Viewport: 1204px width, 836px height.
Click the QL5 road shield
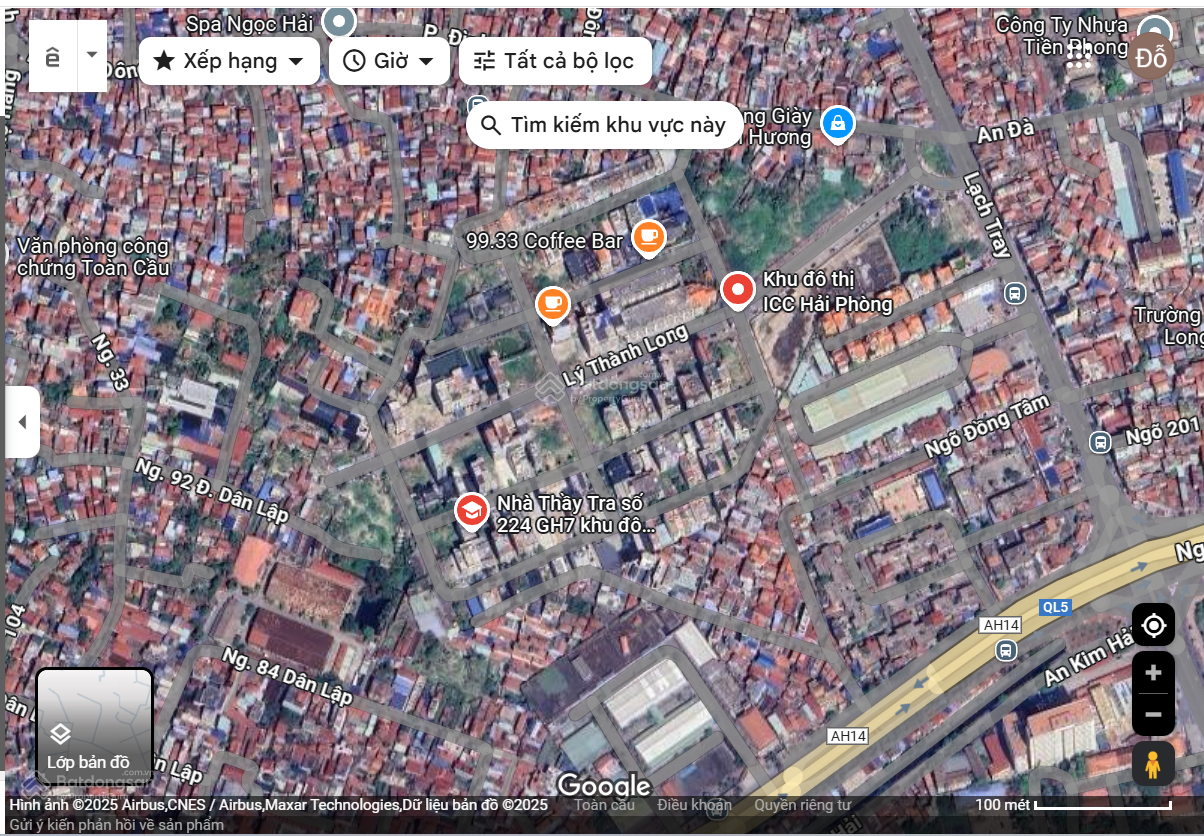1054,607
